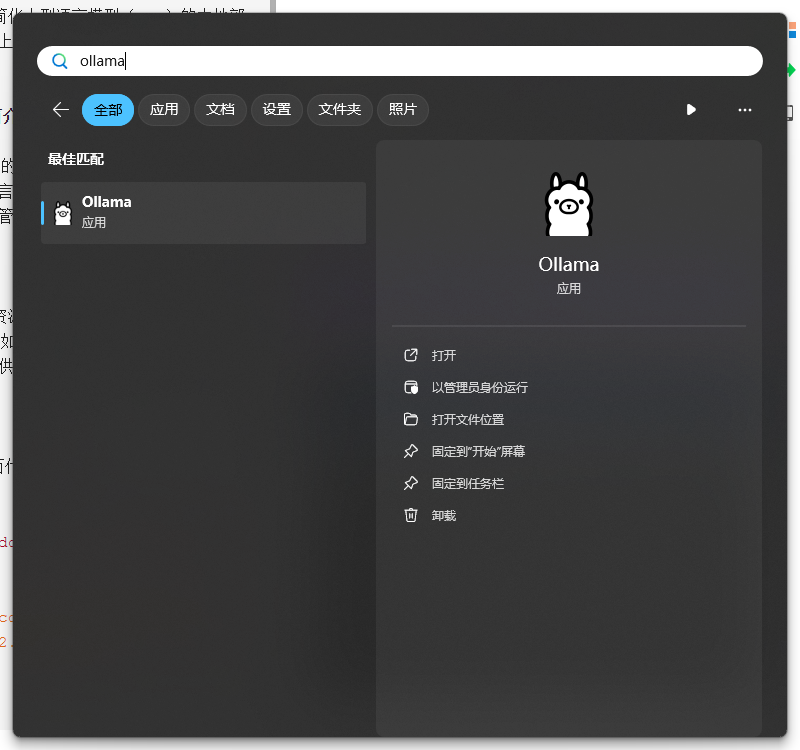
Task: Click the small Ollama llama icon in results
Action: (x=63, y=213)
